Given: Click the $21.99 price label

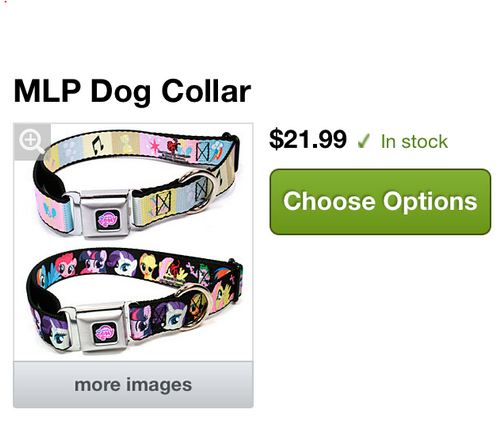Looking at the screenshot, I should click(308, 139).
